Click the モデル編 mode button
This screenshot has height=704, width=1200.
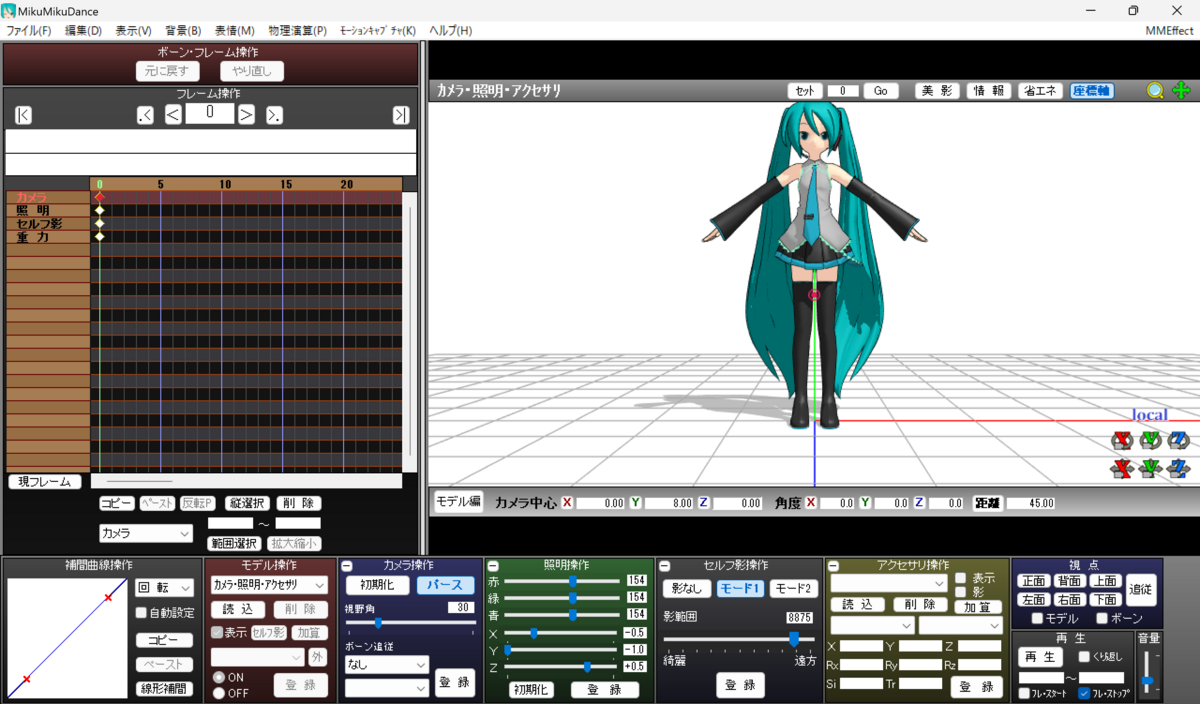[x=459, y=502]
